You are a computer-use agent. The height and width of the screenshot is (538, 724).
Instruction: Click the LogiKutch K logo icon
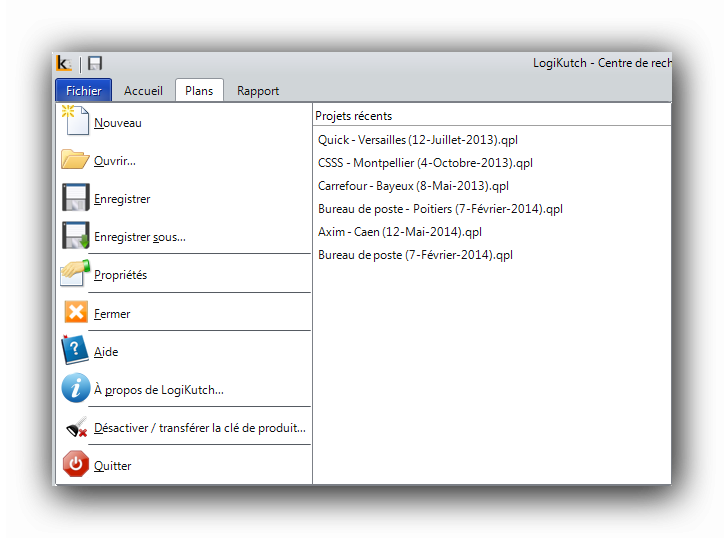tap(64, 63)
